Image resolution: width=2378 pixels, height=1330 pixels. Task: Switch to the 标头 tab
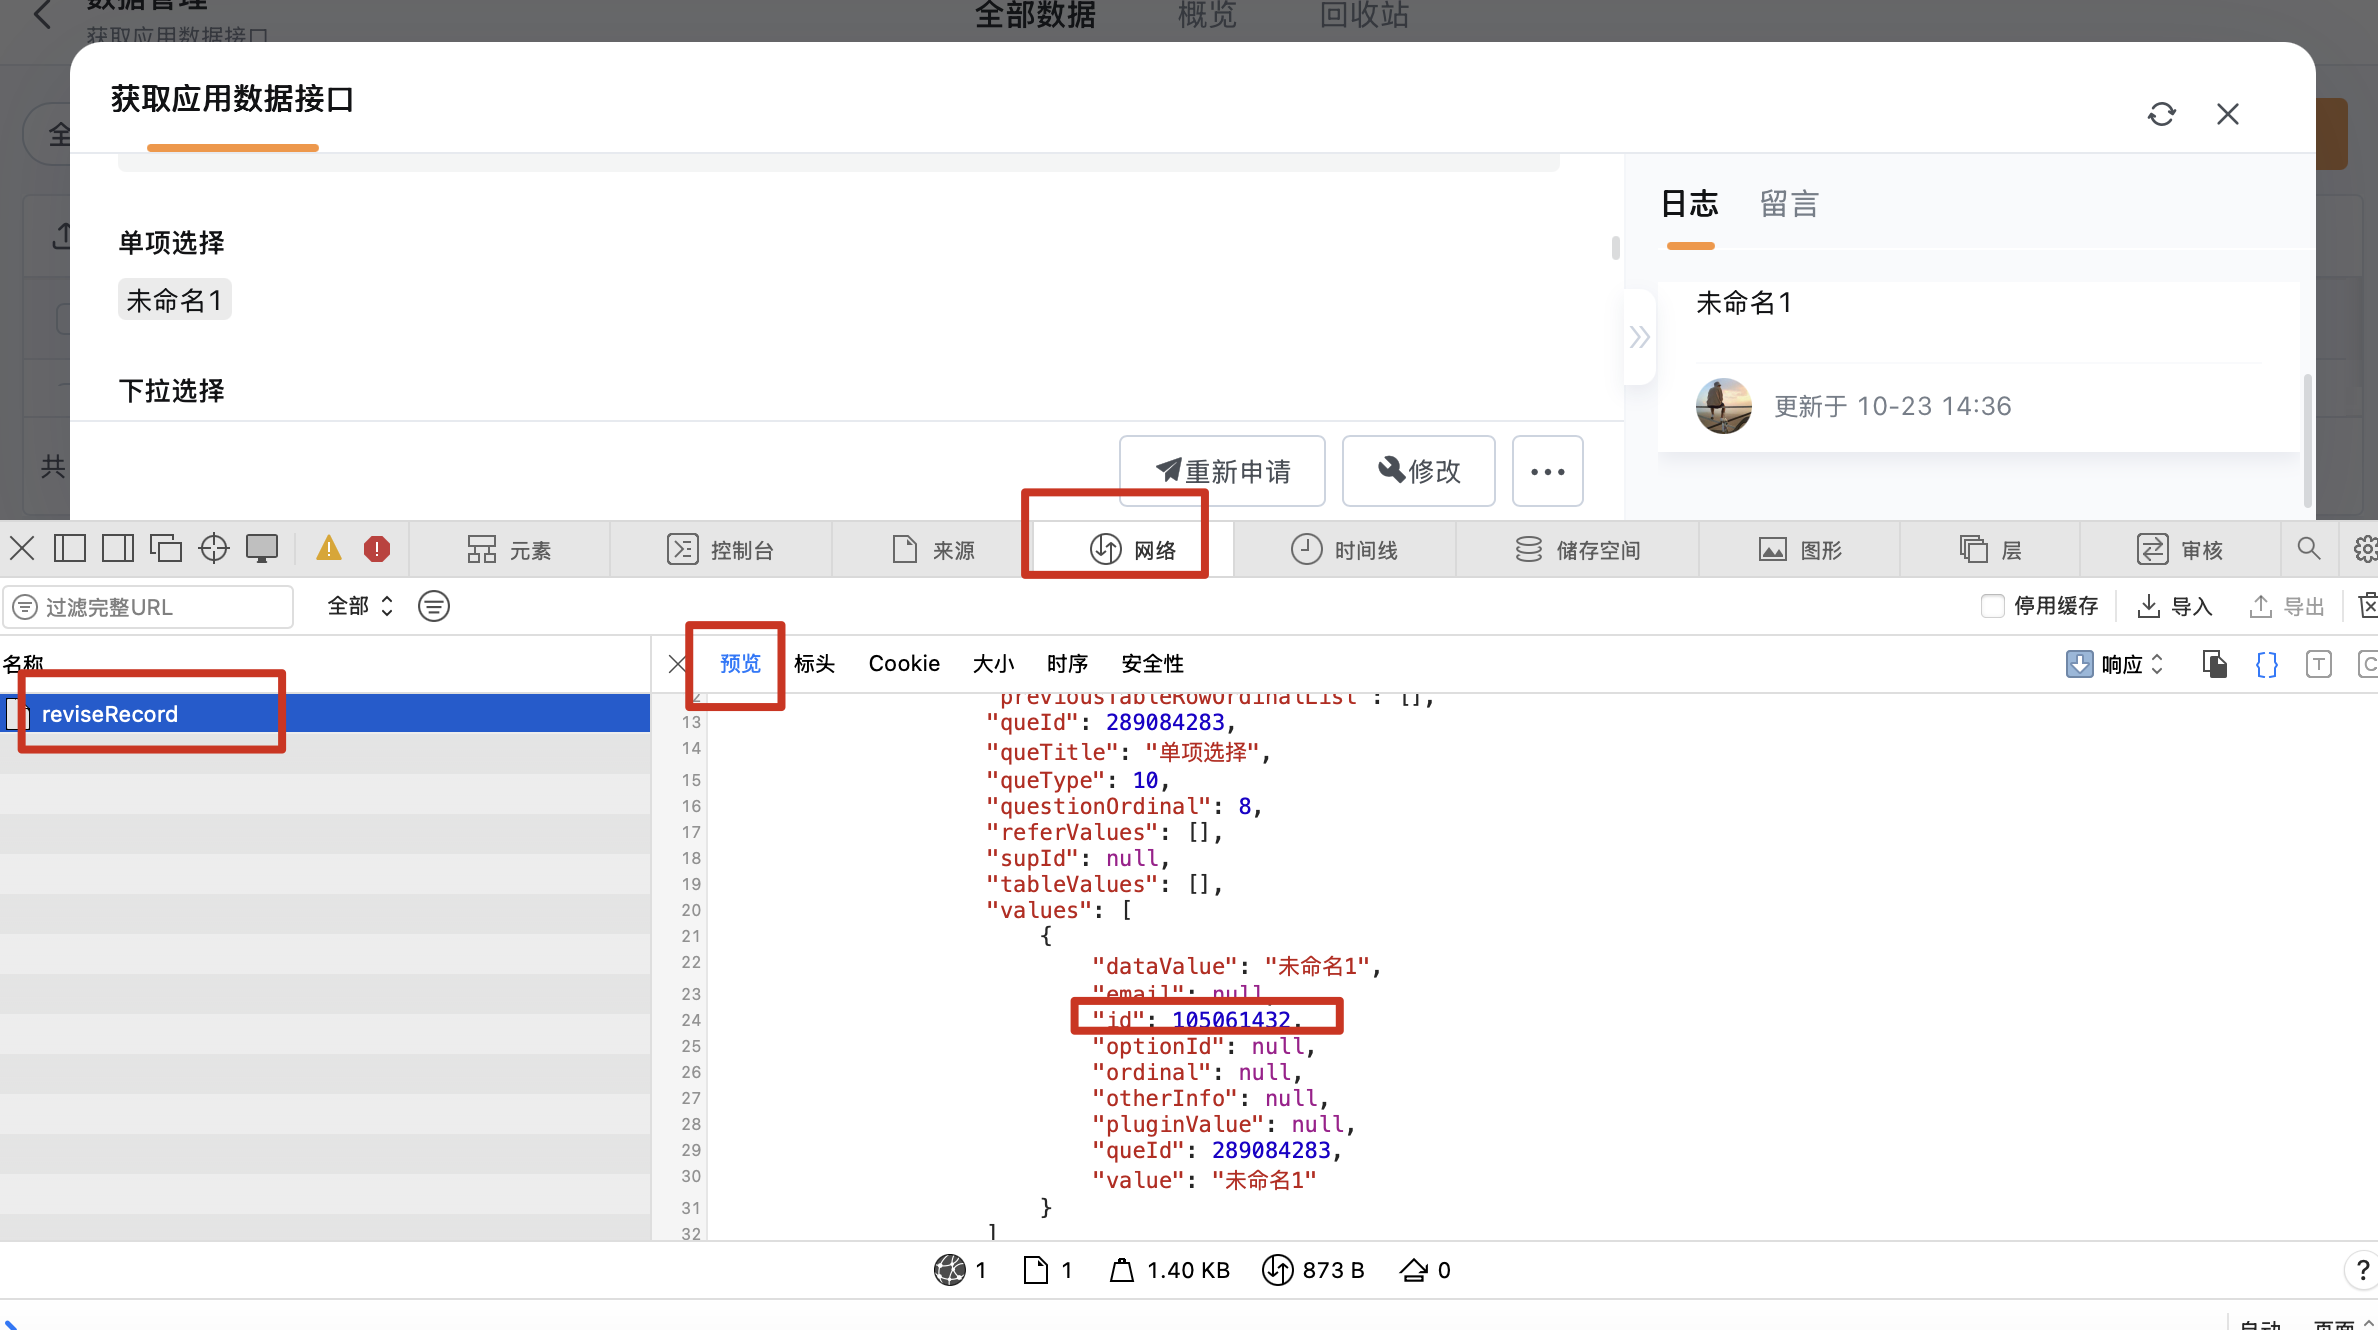point(814,663)
